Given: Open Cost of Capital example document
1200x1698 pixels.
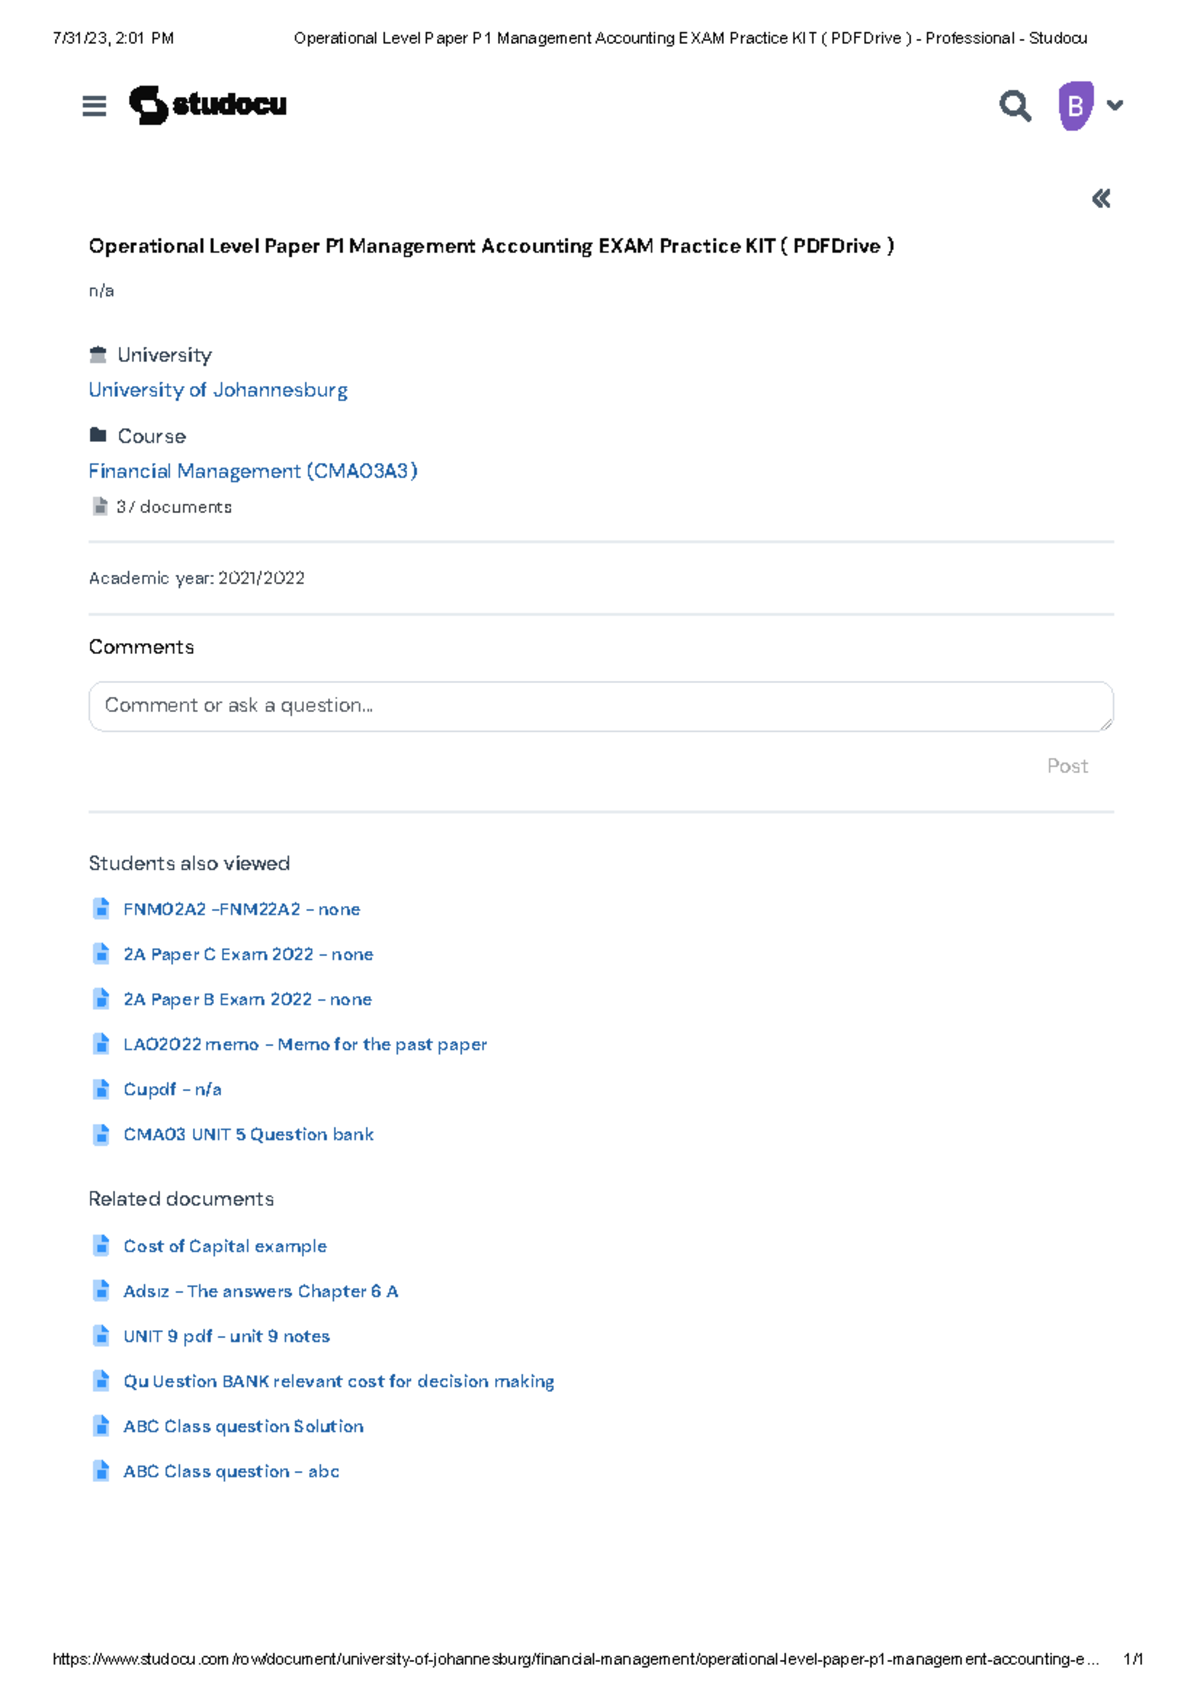Looking at the screenshot, I should [x=225, y=1246].
